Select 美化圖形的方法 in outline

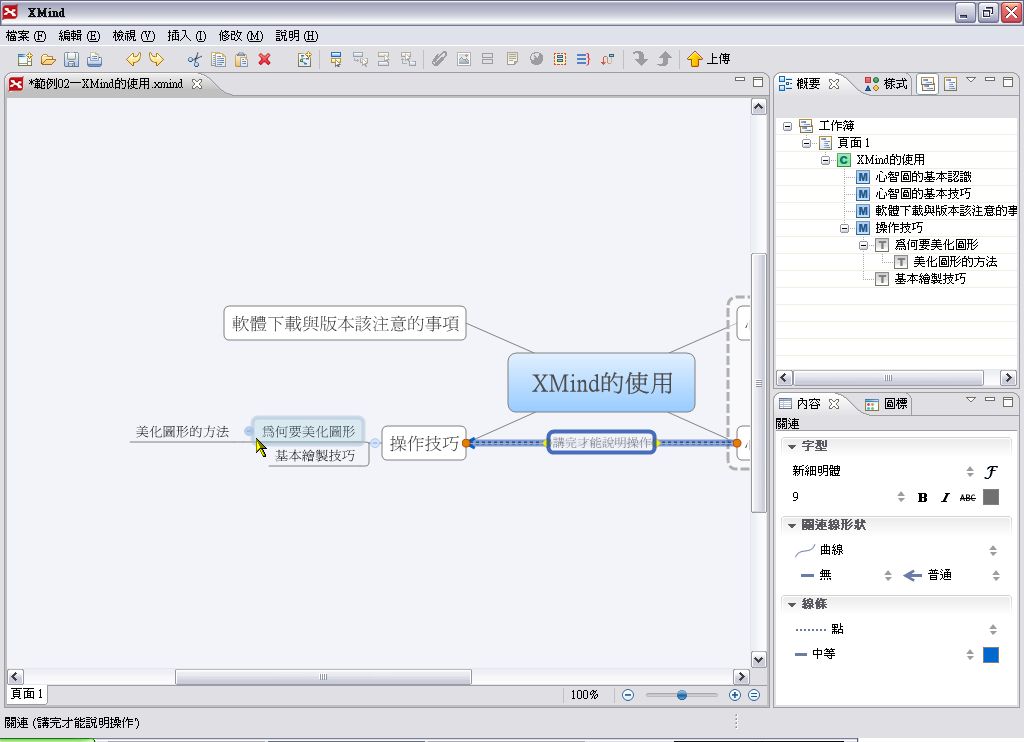tap(955, 262)
